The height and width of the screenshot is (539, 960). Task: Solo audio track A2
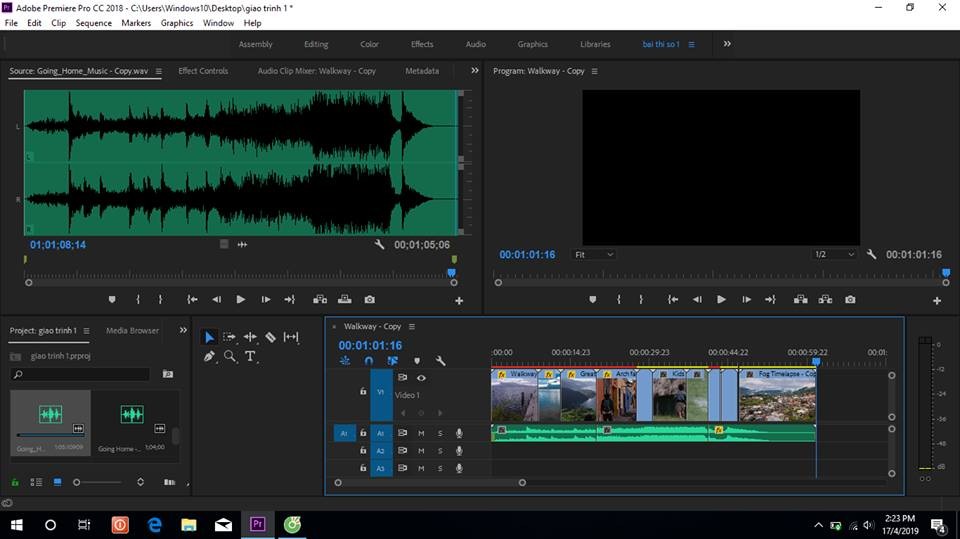pos(440,451)
